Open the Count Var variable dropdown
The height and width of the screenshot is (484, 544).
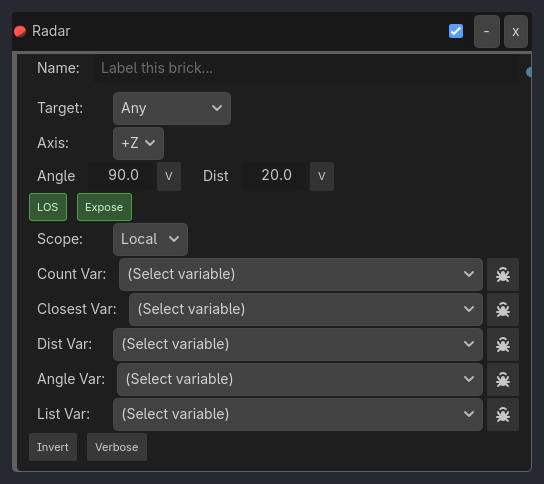[301, 274]
